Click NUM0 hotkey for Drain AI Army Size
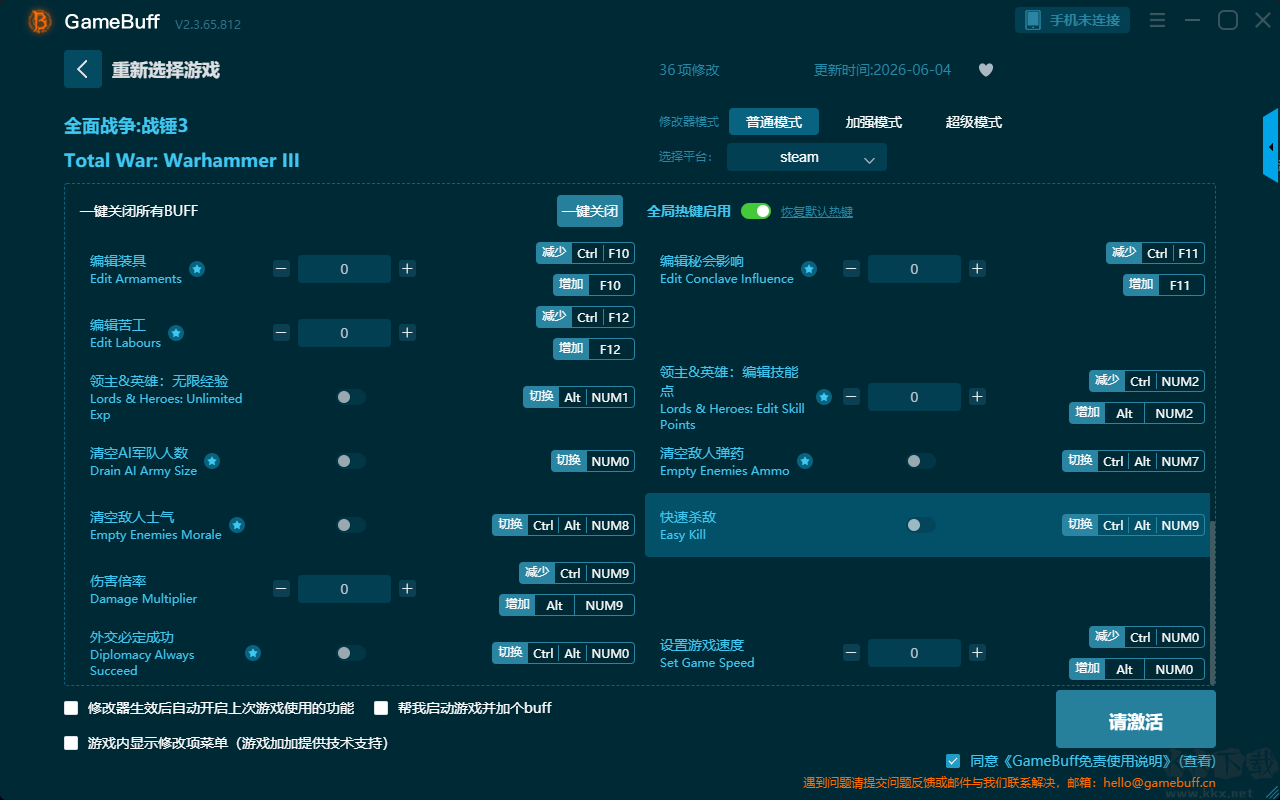Viewport: 1280px width, 800px height. (593, 461)
